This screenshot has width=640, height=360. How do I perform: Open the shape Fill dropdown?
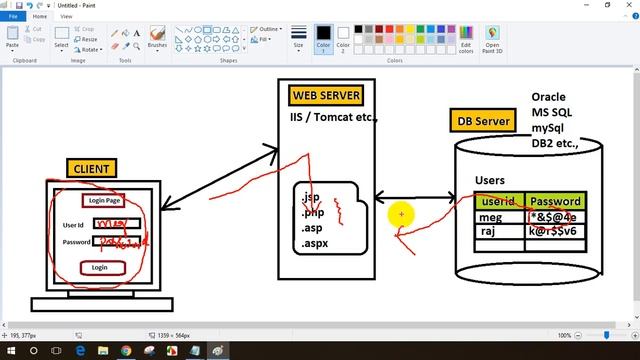(x=261, y=40)
